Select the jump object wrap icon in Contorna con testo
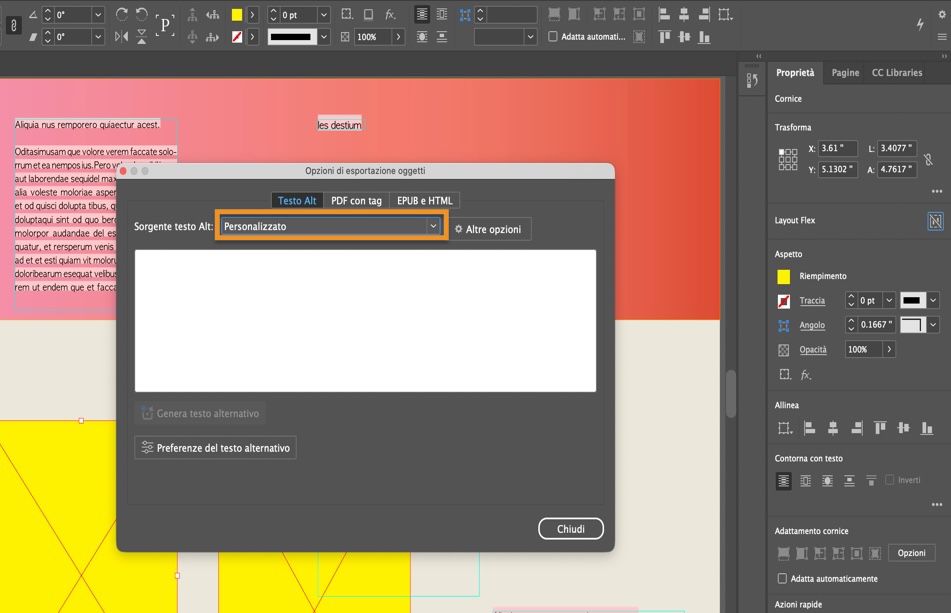 point(849,481)
